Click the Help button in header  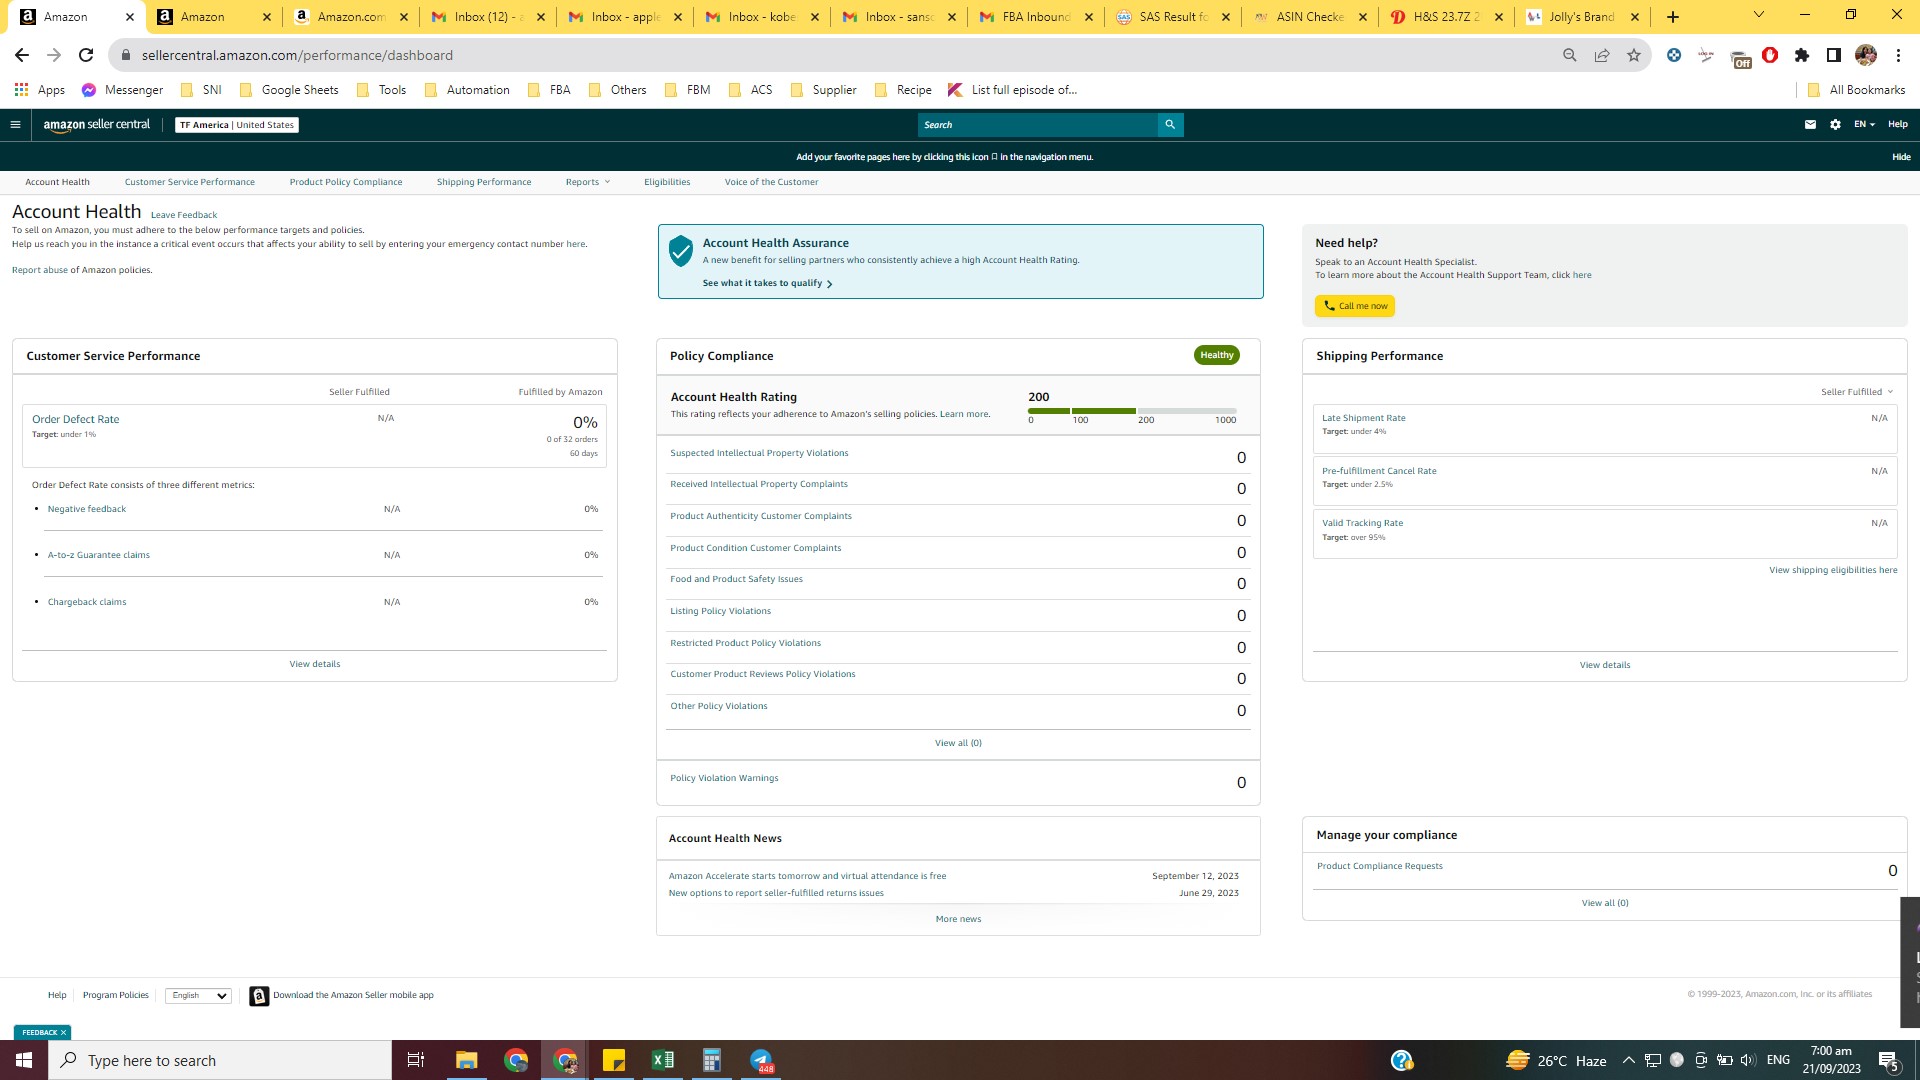1898,125
